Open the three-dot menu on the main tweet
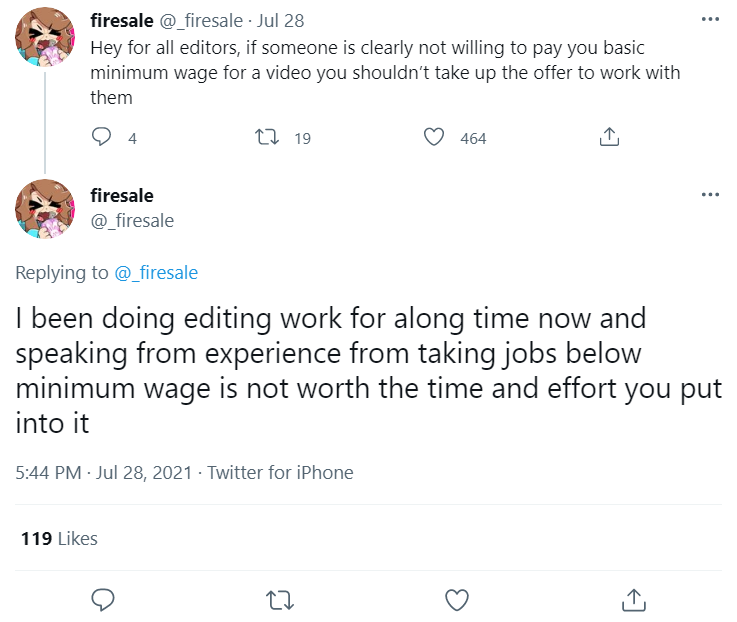Screen dimensions: 737x622 tap(710, 194)
